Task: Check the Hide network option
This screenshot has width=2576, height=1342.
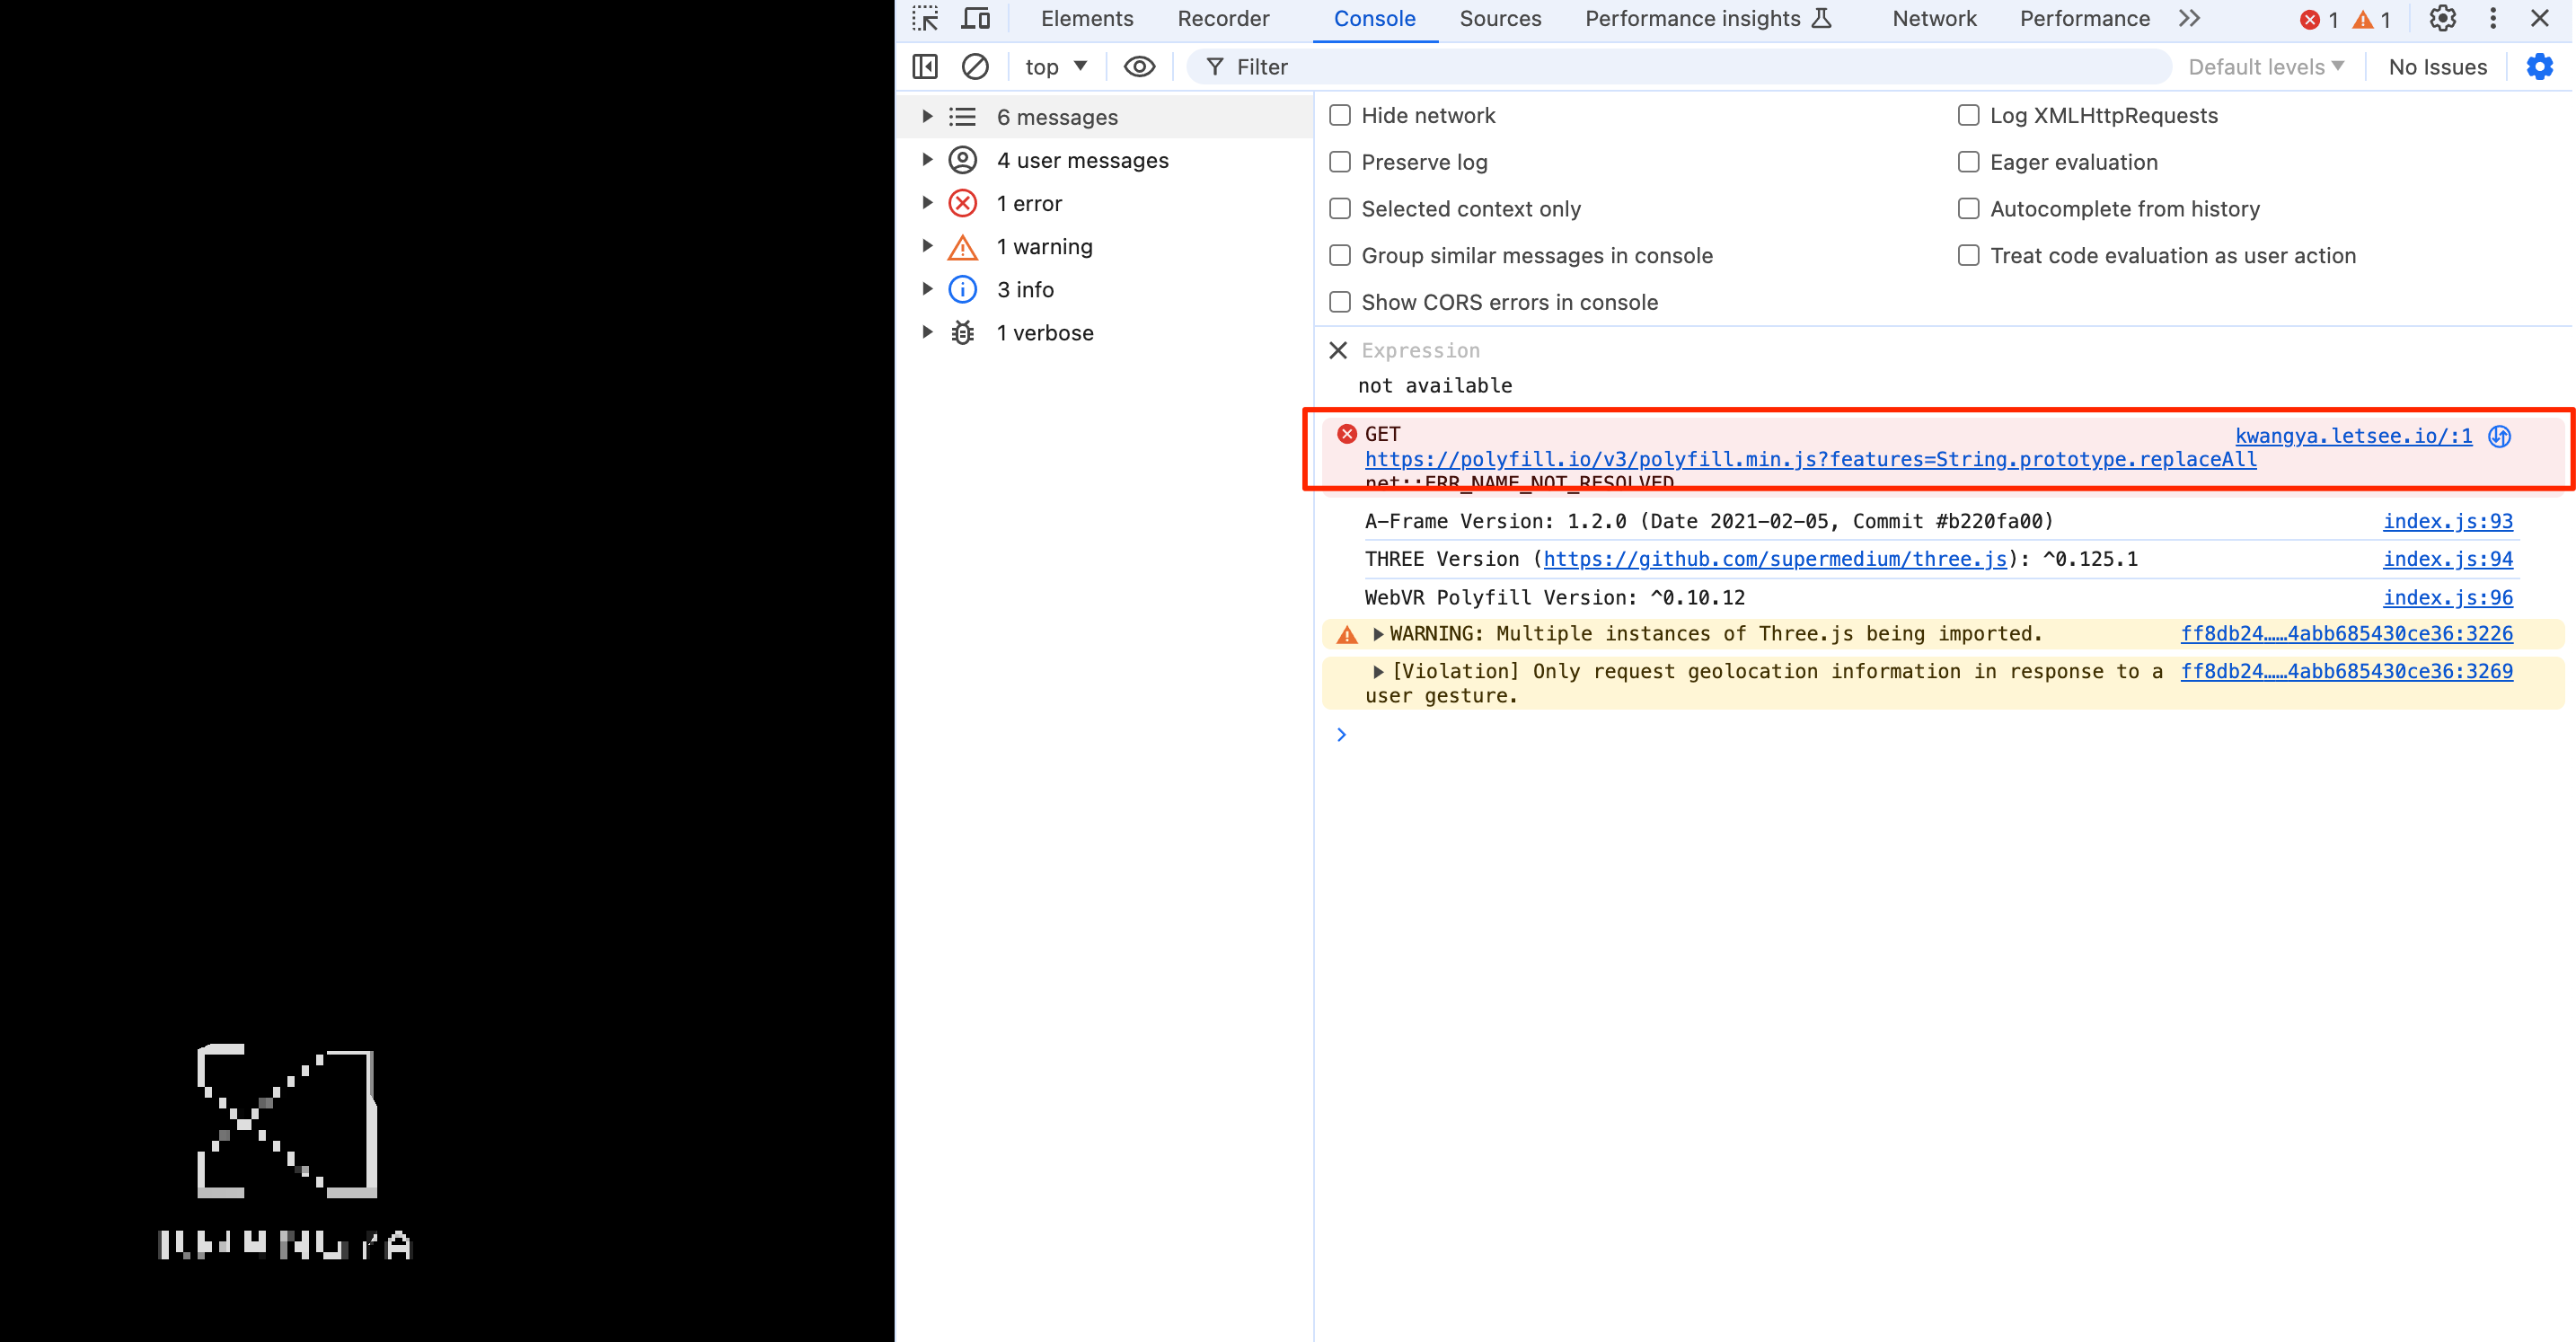Action: tap(1340, 115)
